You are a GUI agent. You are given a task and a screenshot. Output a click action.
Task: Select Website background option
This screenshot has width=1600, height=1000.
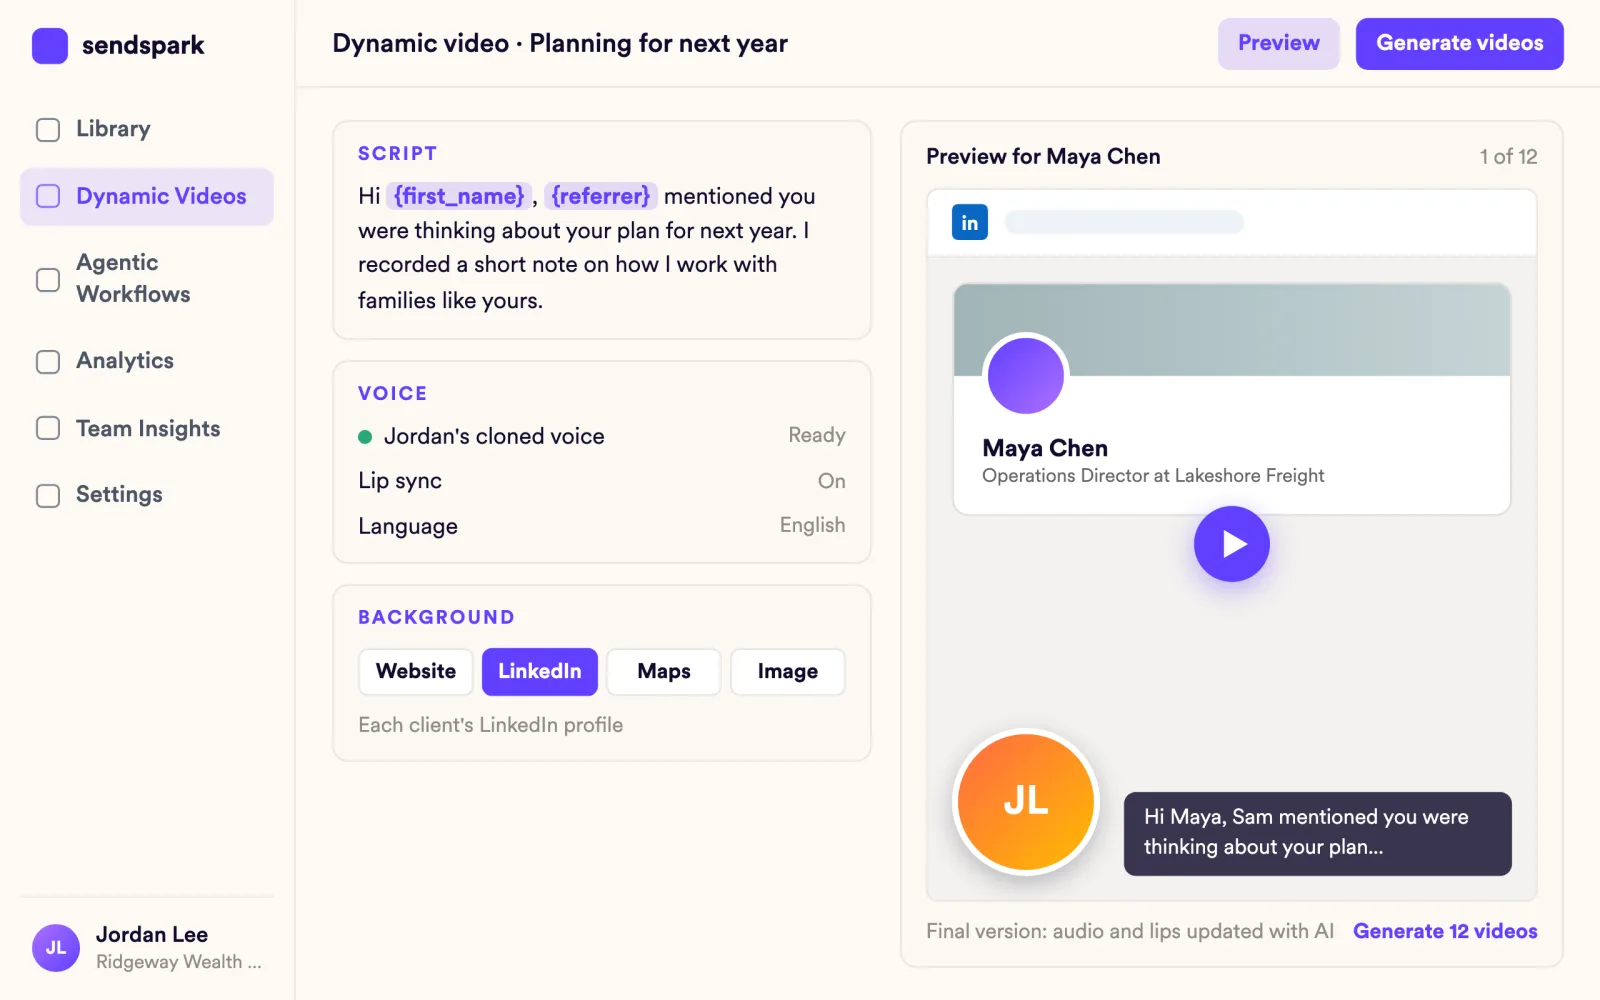coord(416,671)
